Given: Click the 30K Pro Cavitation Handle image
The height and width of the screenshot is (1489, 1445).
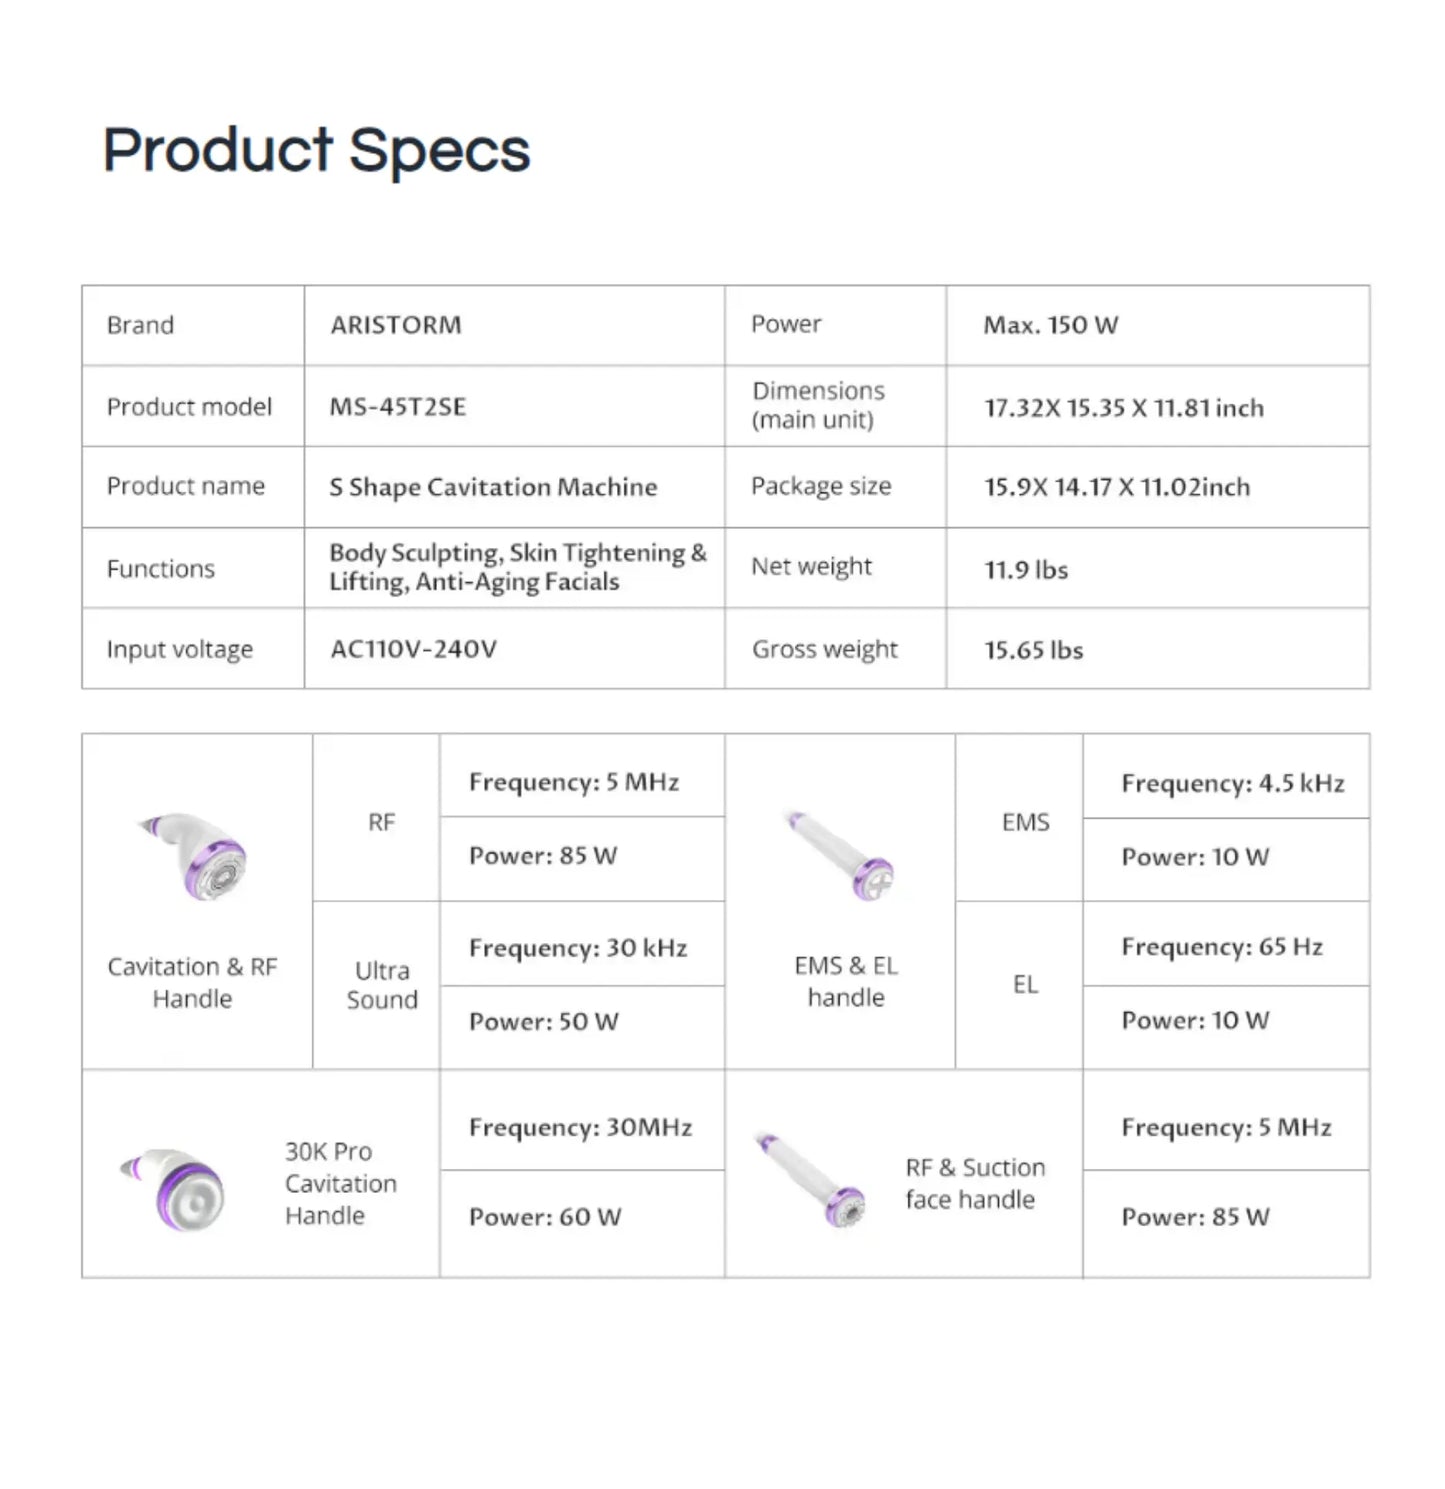Looking at the screenshot, I should (x=175, y=1190).
